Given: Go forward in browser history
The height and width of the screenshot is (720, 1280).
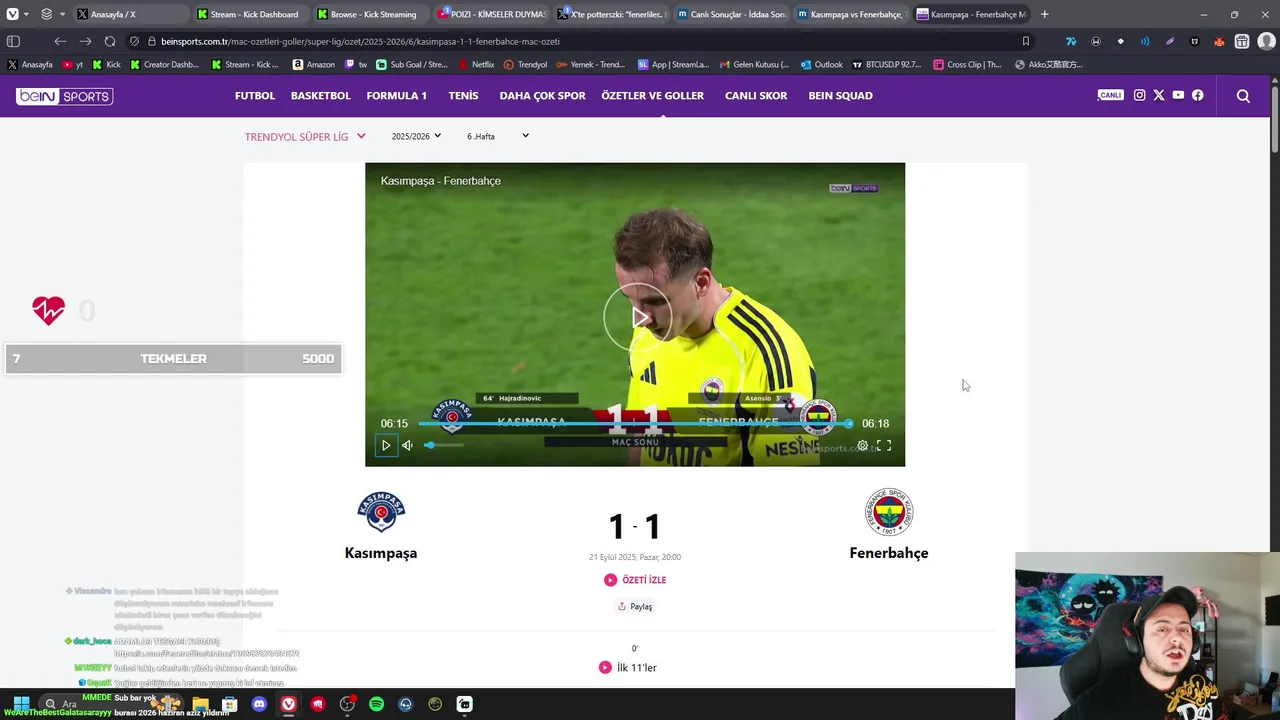Looking at the screenshot, I should (x=85, y=41).
